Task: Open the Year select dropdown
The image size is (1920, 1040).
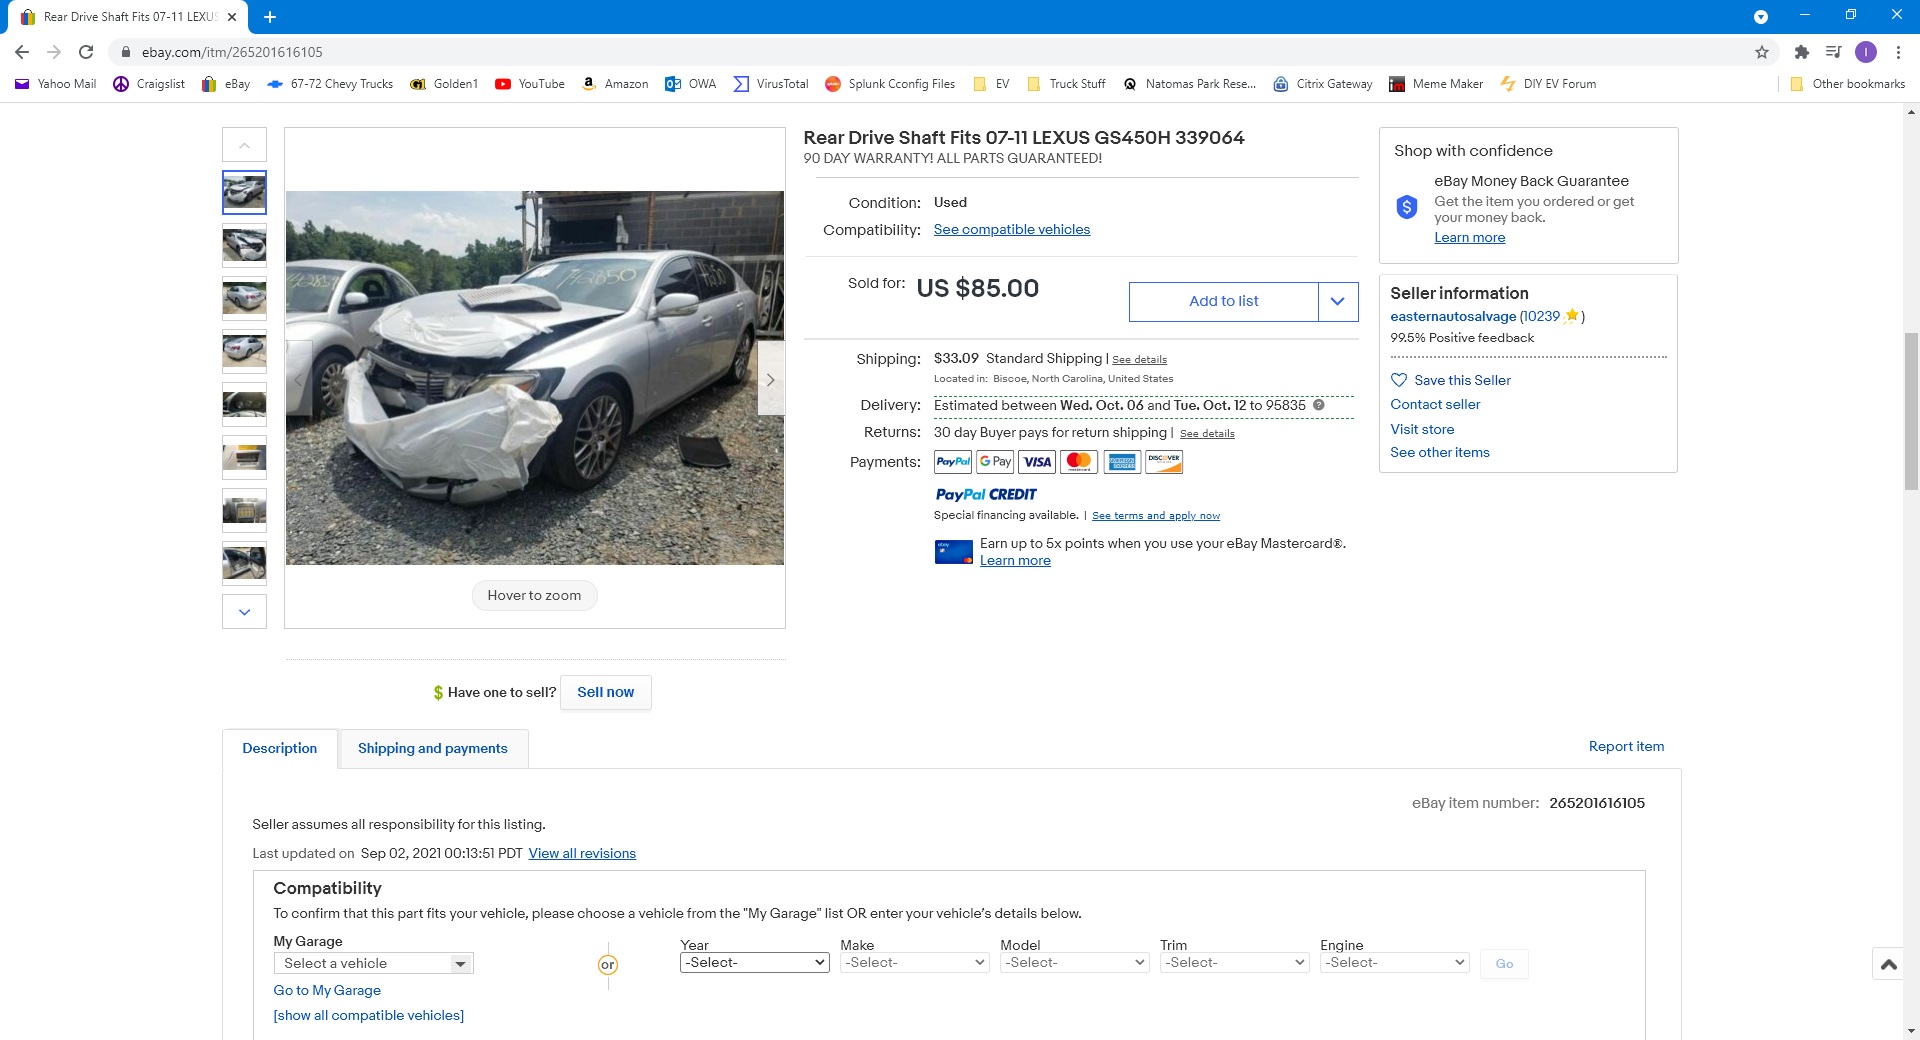Action: coord(754,962)
